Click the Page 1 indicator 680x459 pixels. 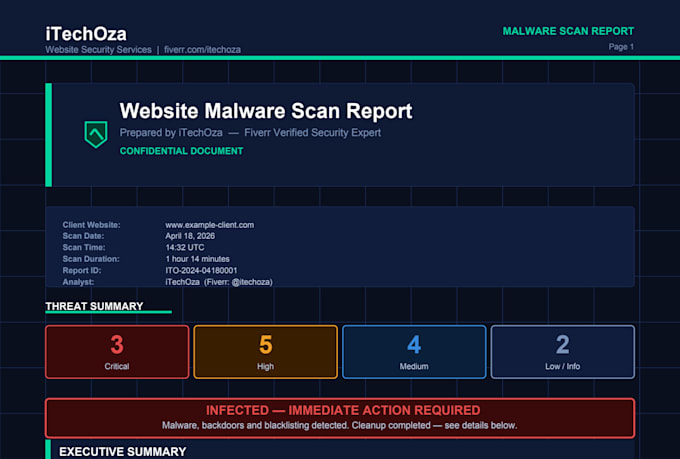[621, 46]
